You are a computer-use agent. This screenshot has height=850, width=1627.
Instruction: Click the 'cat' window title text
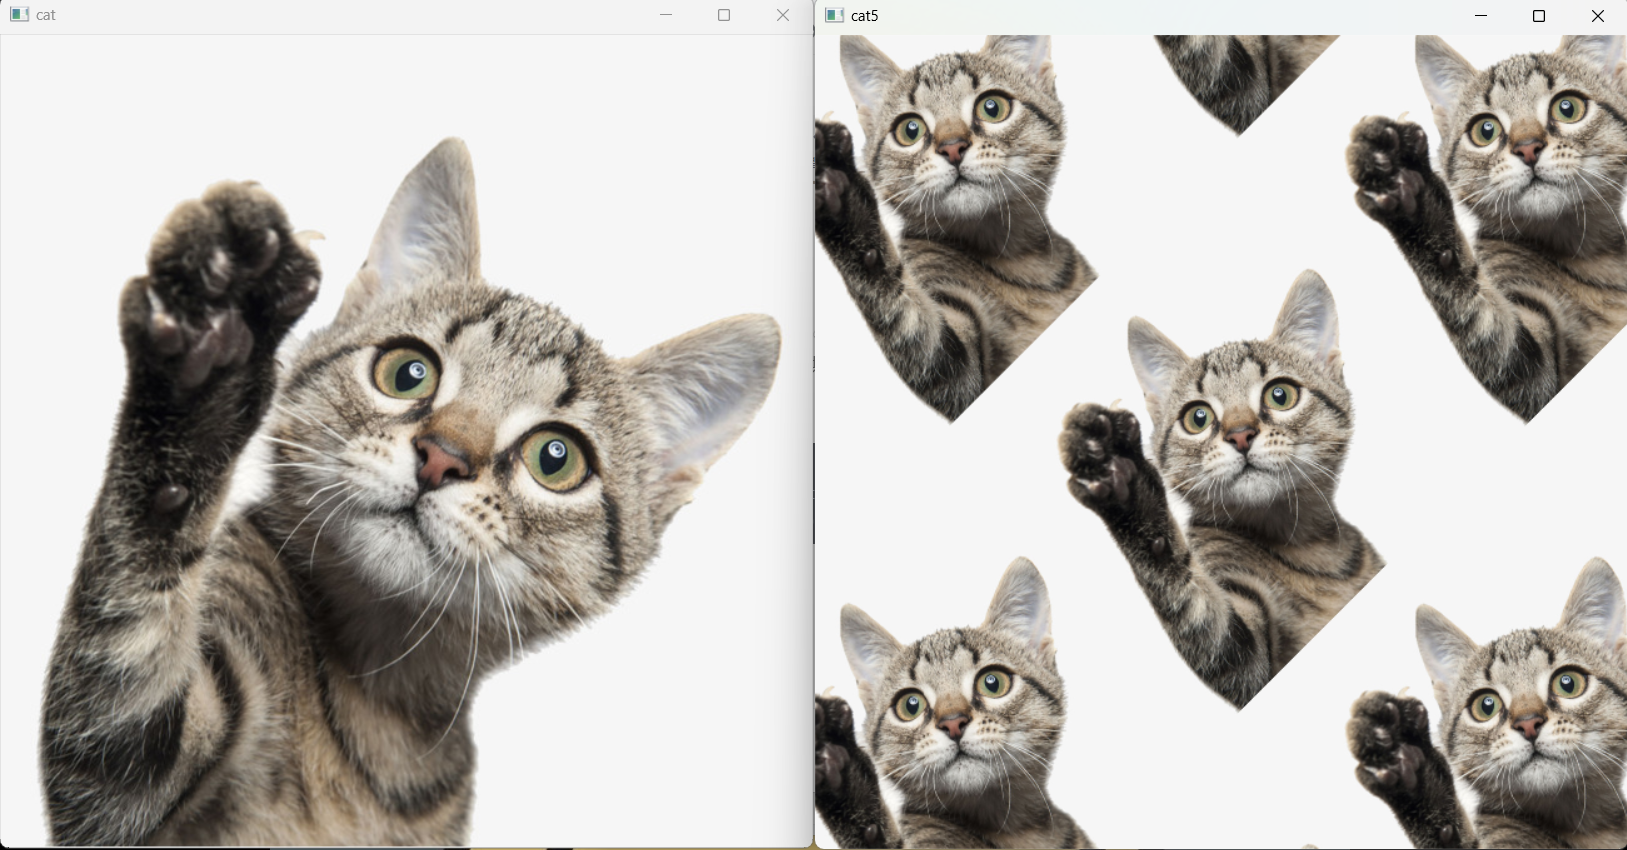pyautogui.click(x=46, y=16)
